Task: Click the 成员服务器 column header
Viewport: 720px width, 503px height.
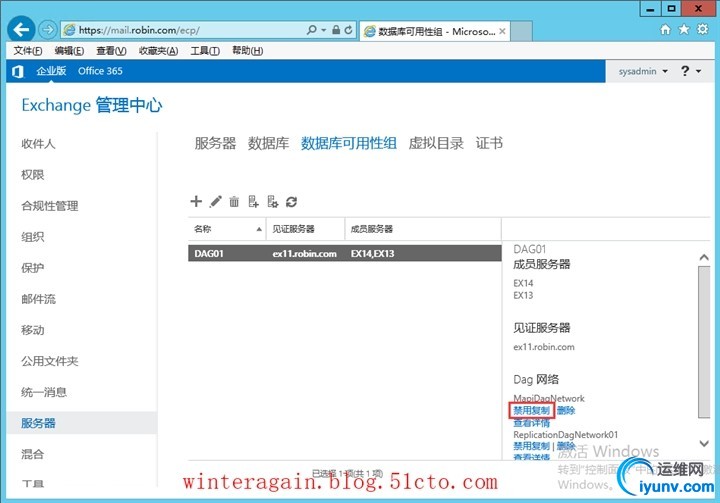Action: tap(423, 229)
